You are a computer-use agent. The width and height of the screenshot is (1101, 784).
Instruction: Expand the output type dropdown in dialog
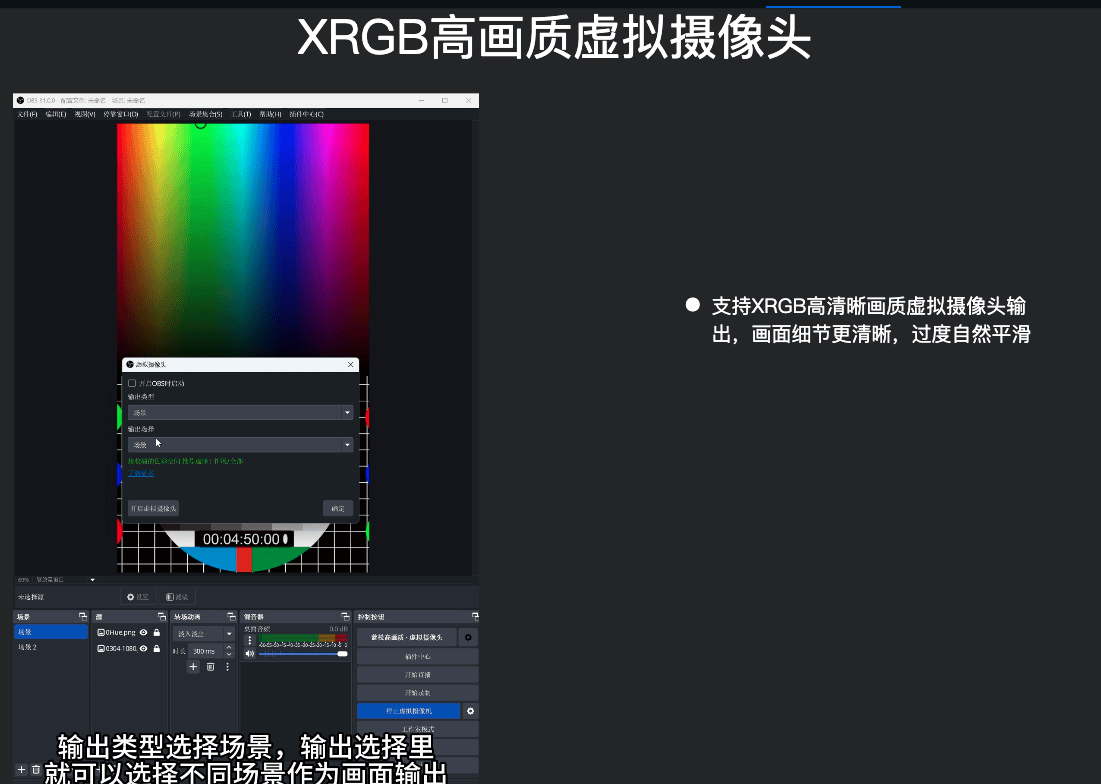(x=240, y=412)
